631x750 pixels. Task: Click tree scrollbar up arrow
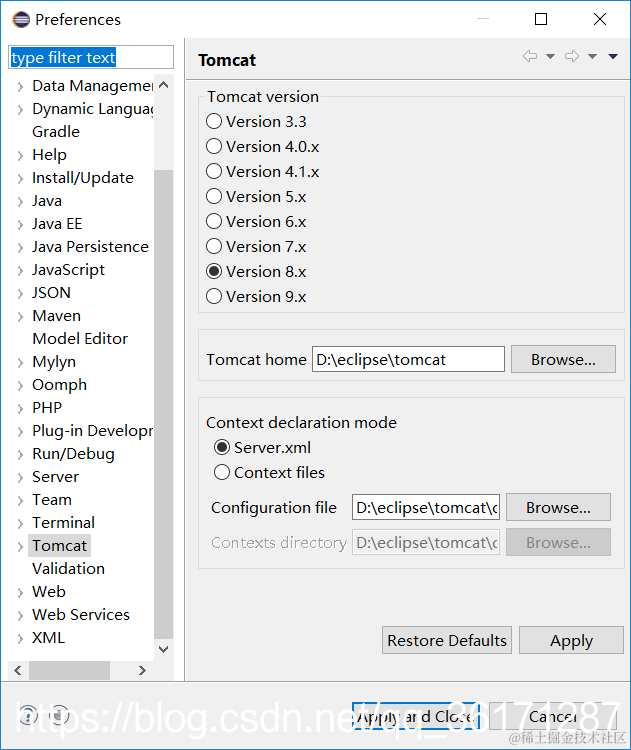[164, 85]
